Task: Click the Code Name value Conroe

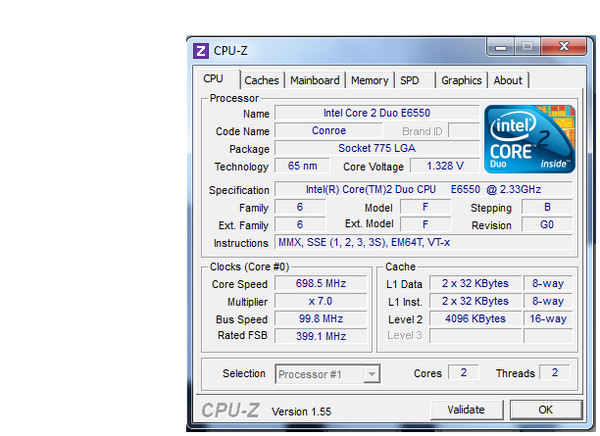Action: coord(329,131)
